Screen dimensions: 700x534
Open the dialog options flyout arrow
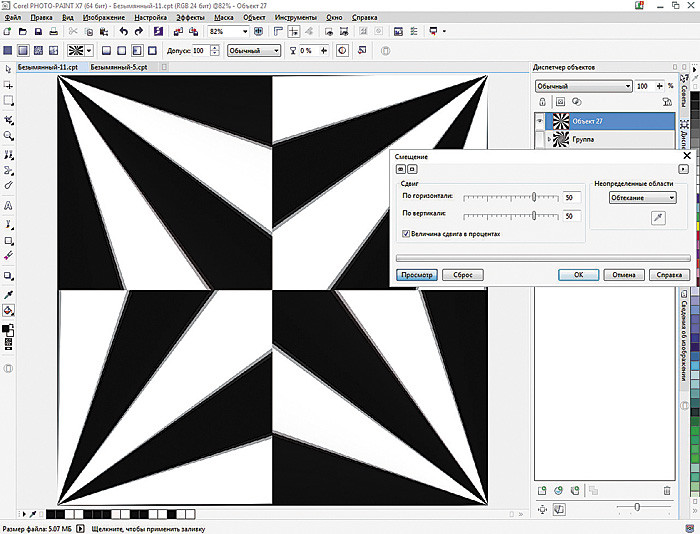click(683, 169)
